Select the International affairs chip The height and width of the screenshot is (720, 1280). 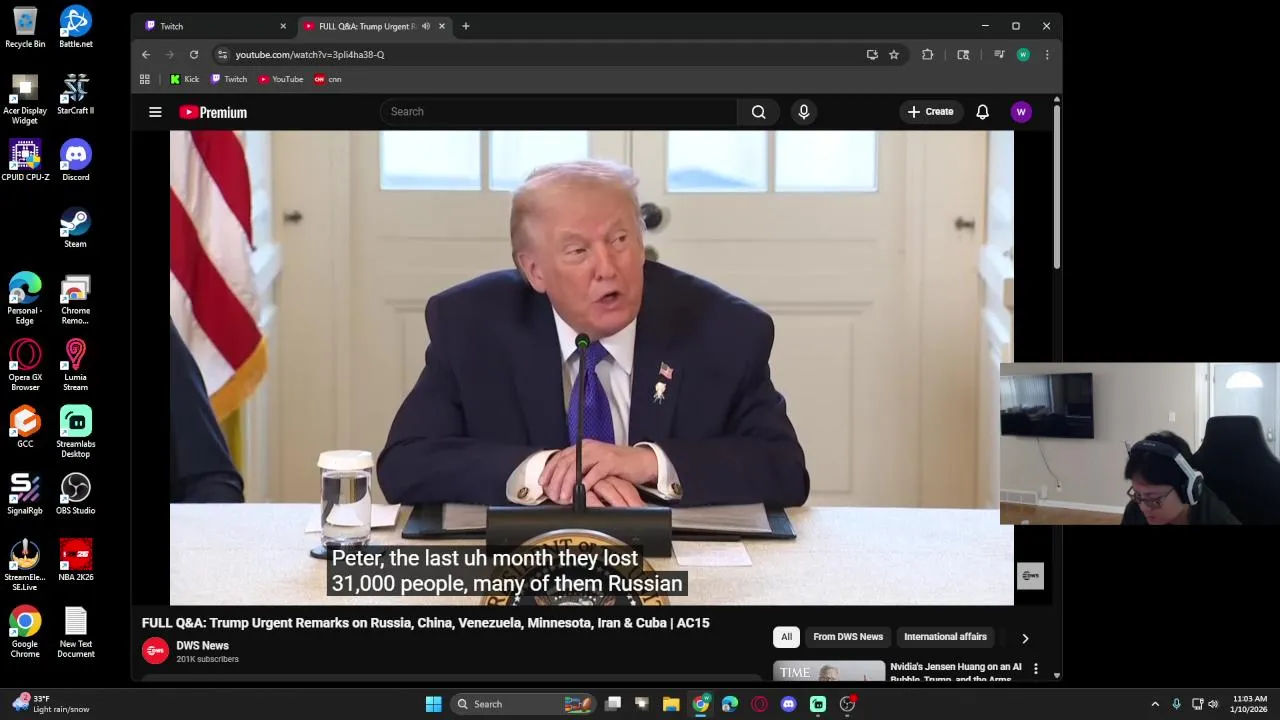[945, 637]
